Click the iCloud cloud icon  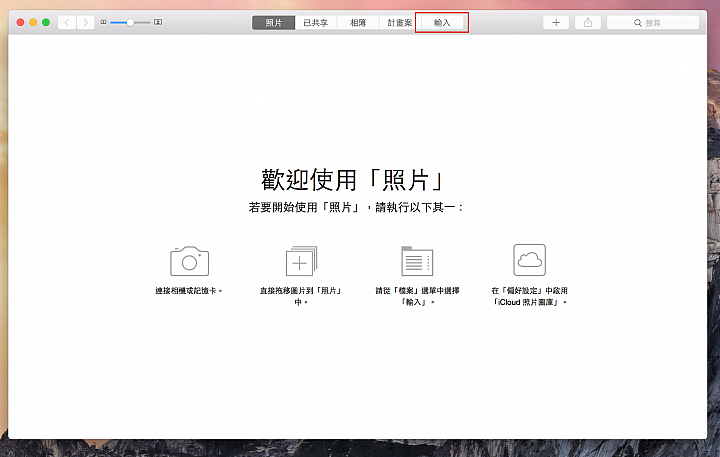coord(529,260)
